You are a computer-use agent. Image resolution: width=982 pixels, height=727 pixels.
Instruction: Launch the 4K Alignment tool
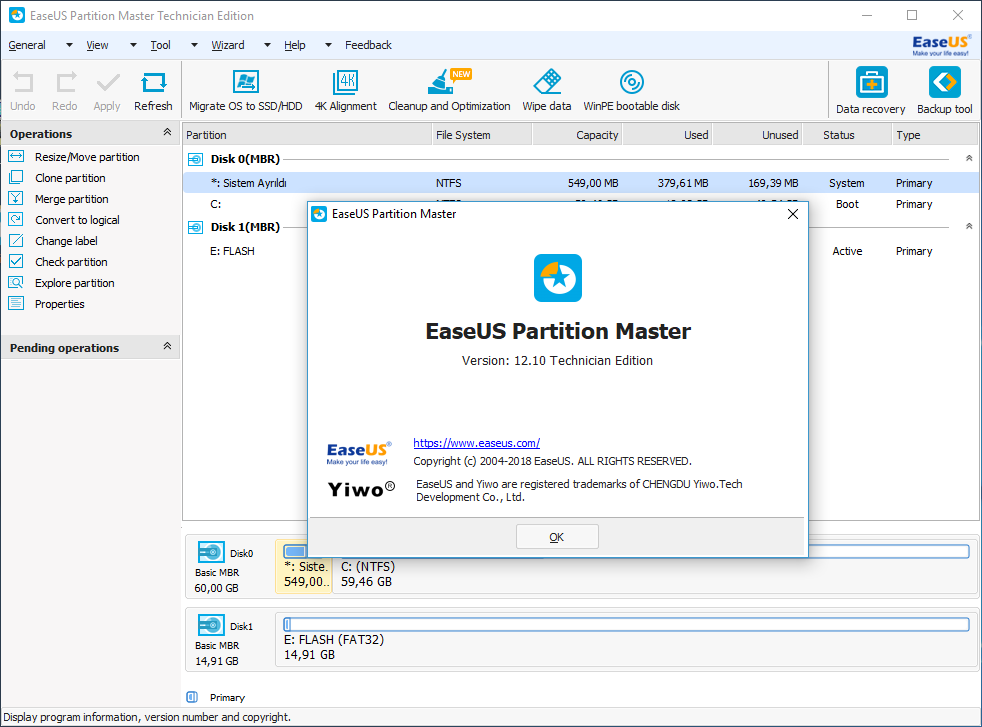[x=346, y=91]
